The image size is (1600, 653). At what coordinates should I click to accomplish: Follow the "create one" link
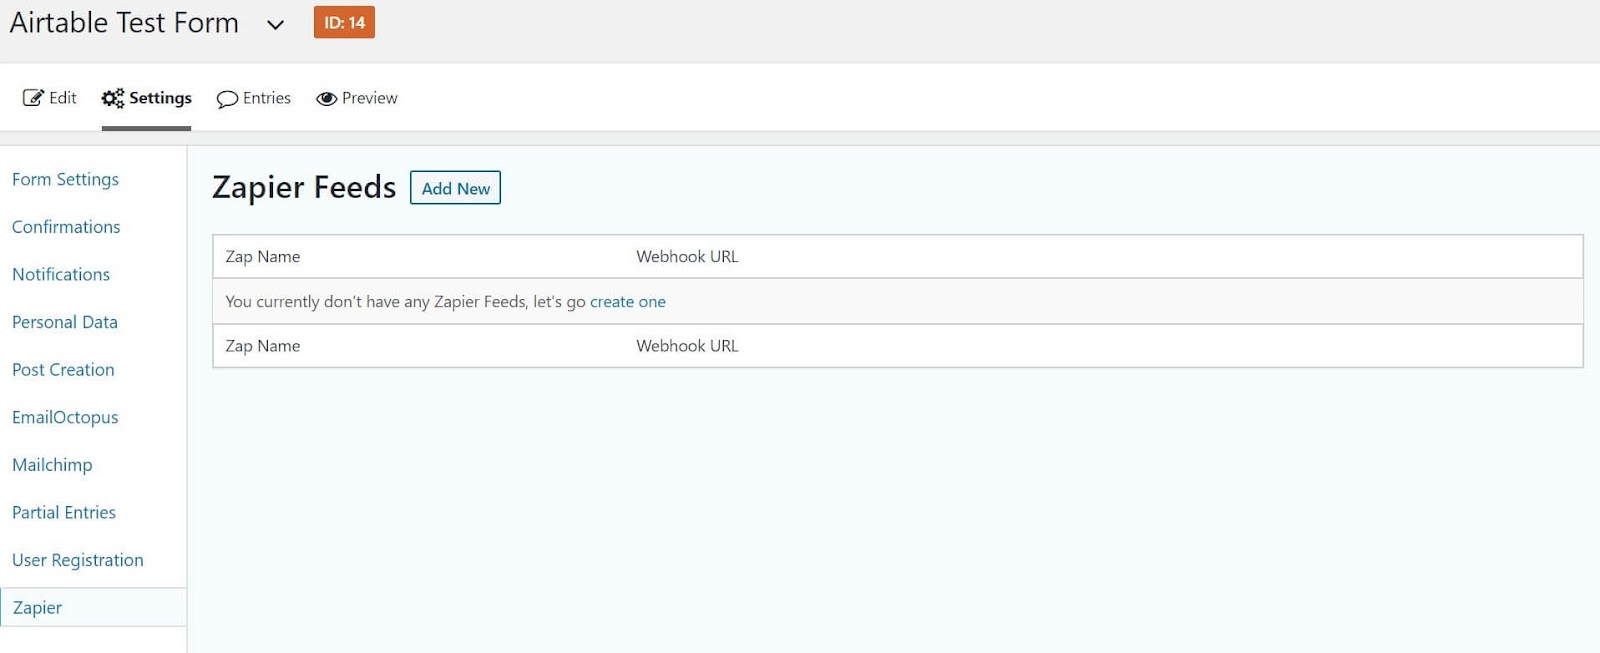tap(627, 301)
